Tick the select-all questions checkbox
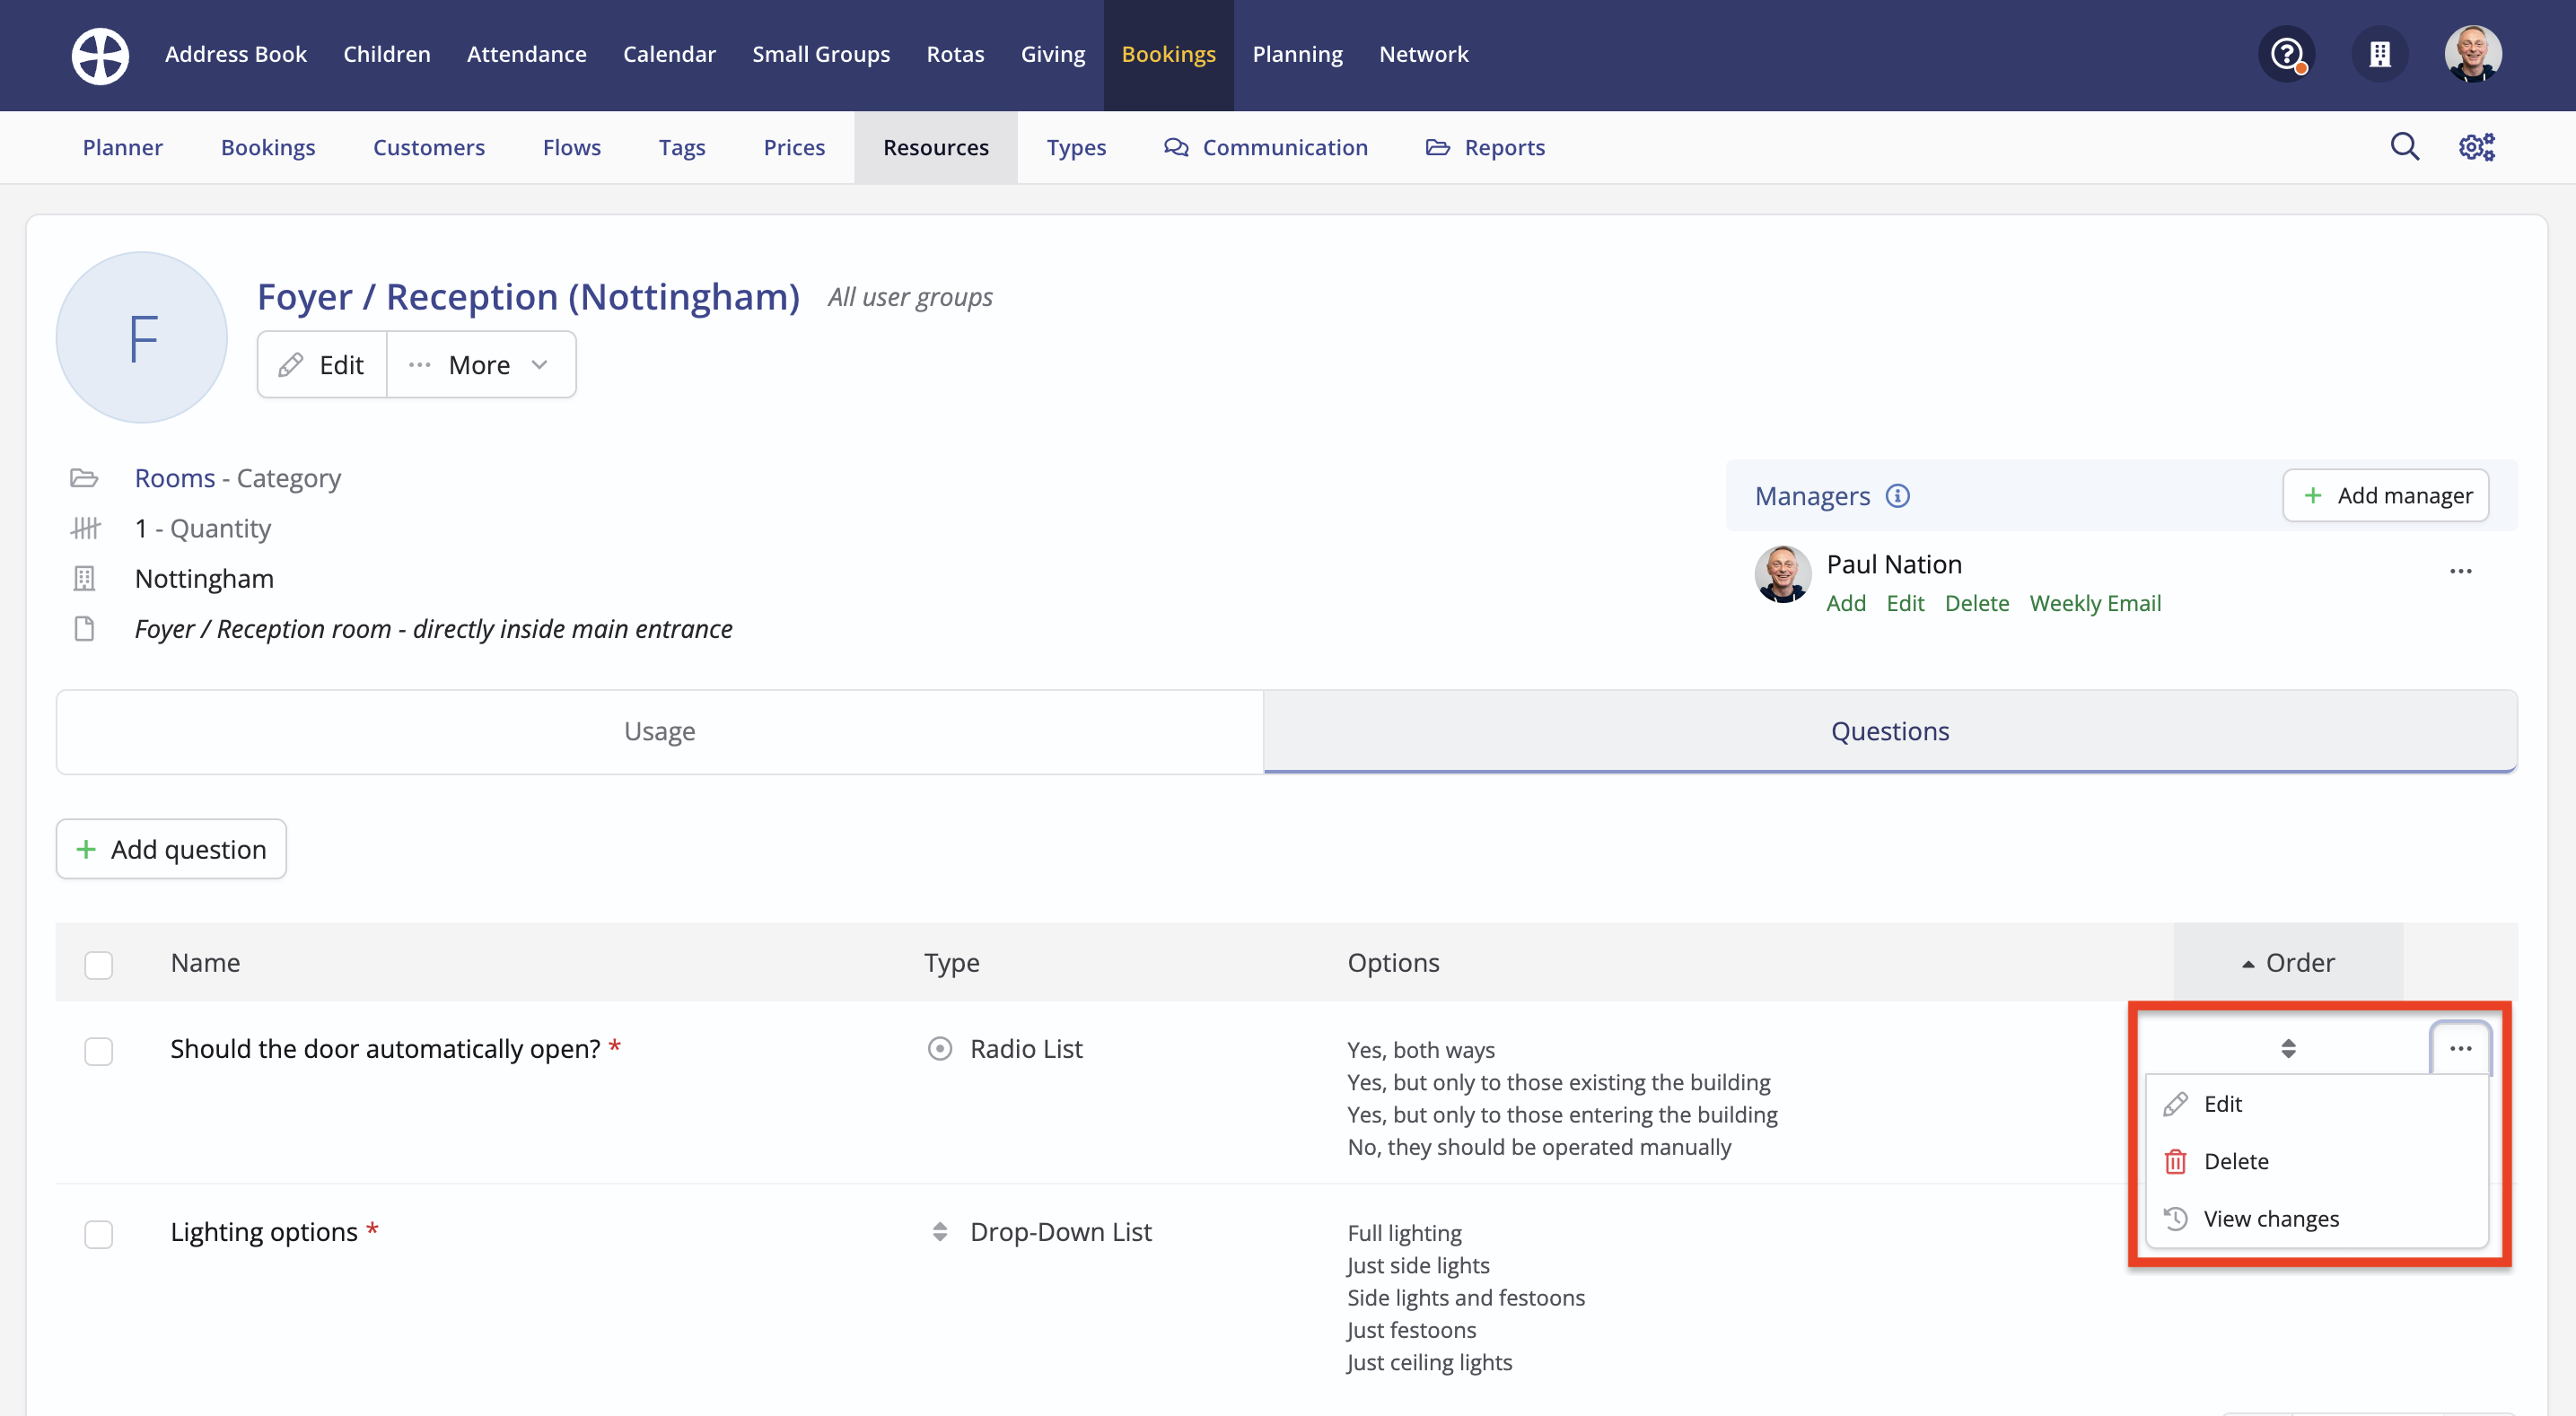Image resolution: width=2576 pixels, height=1416 pixels. tap(99, 964)
